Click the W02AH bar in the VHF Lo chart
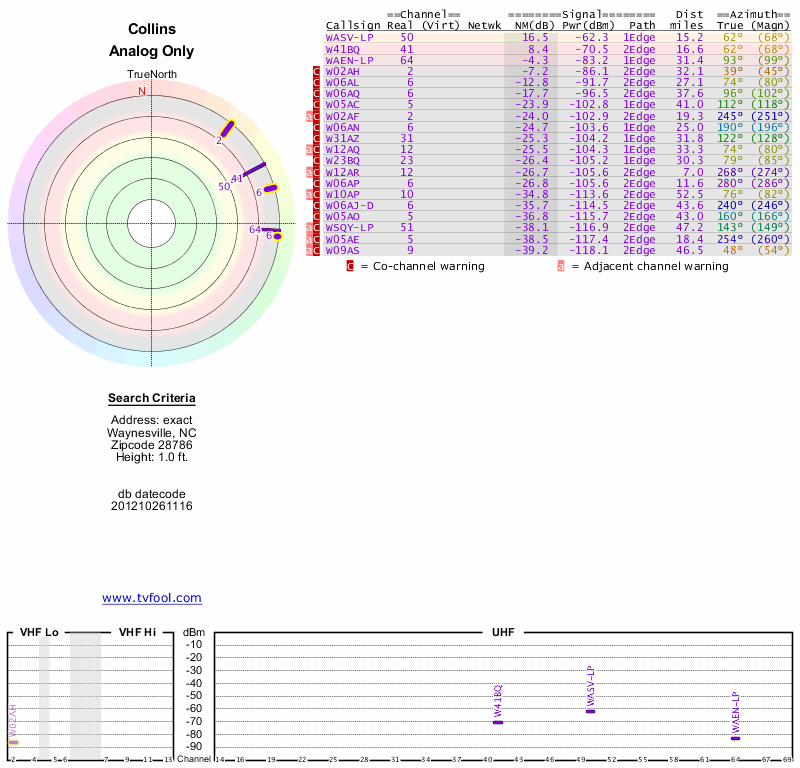800x768 pixels. [x=14, y=742]
